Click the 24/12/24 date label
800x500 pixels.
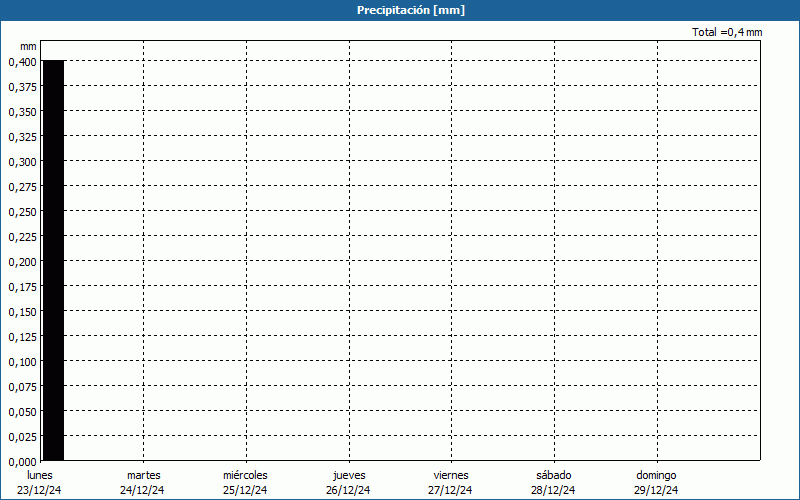142,490
